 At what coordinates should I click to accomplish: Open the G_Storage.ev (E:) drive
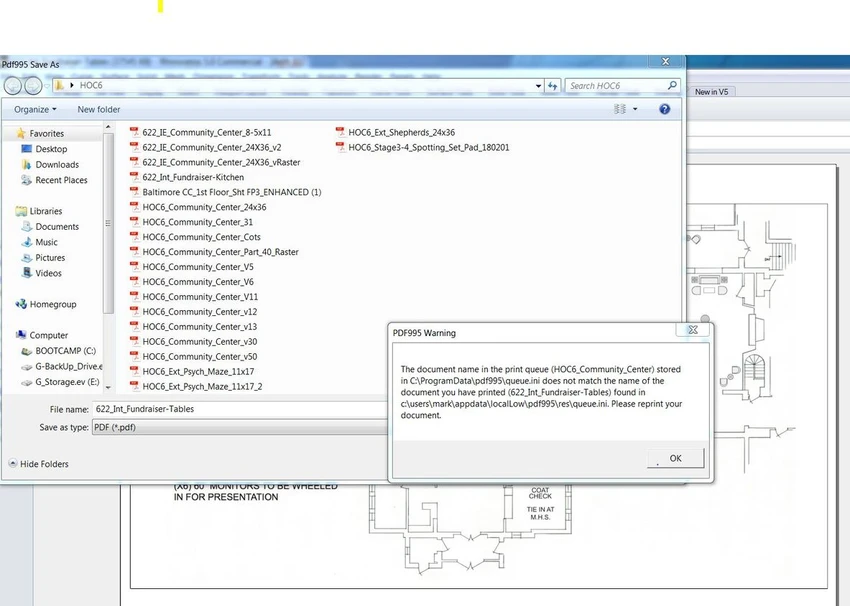coord(67,382)
